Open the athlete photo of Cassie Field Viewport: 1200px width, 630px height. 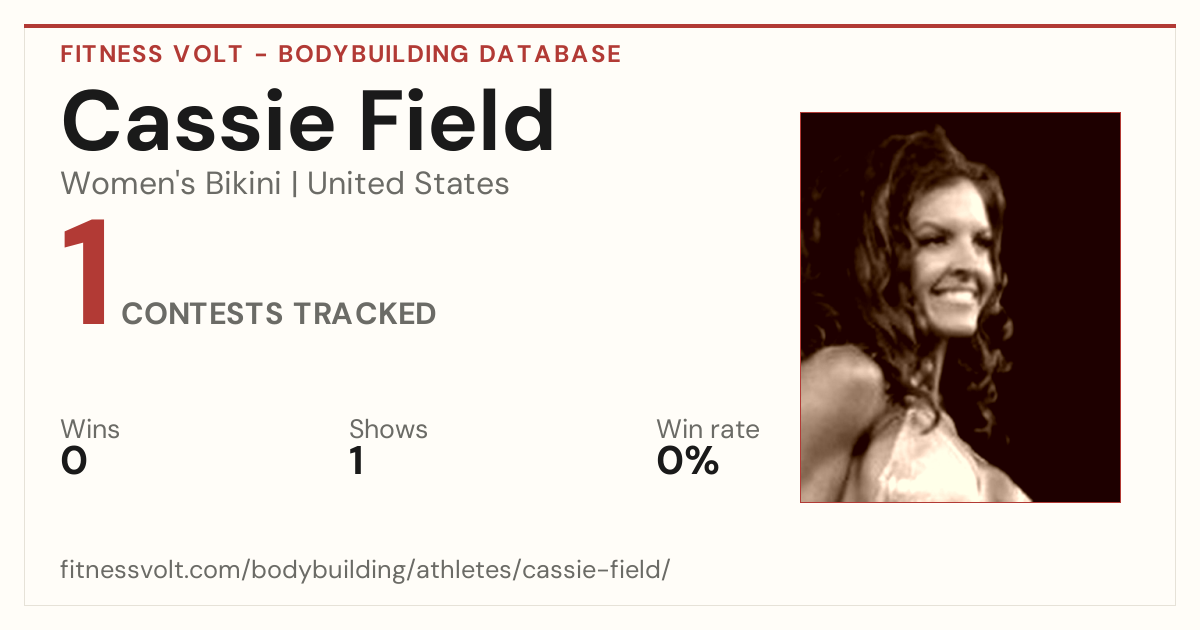click(960, 307)
